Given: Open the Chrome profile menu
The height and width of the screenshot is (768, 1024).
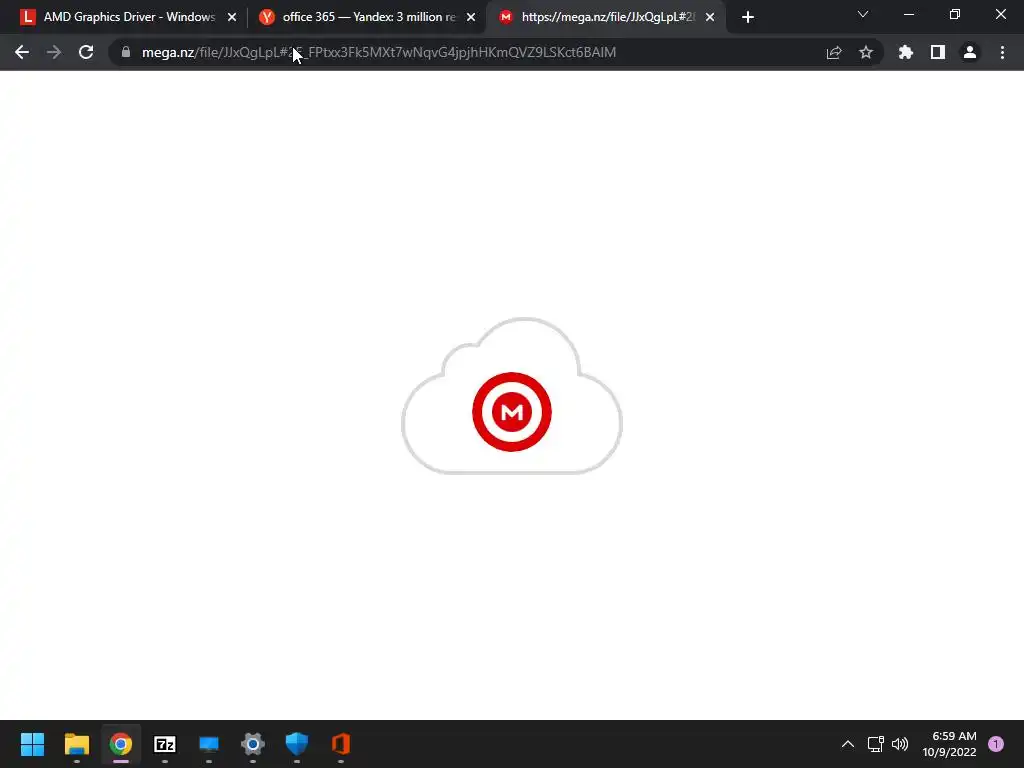Looking at the screenshot, I should tap(970, 52).
